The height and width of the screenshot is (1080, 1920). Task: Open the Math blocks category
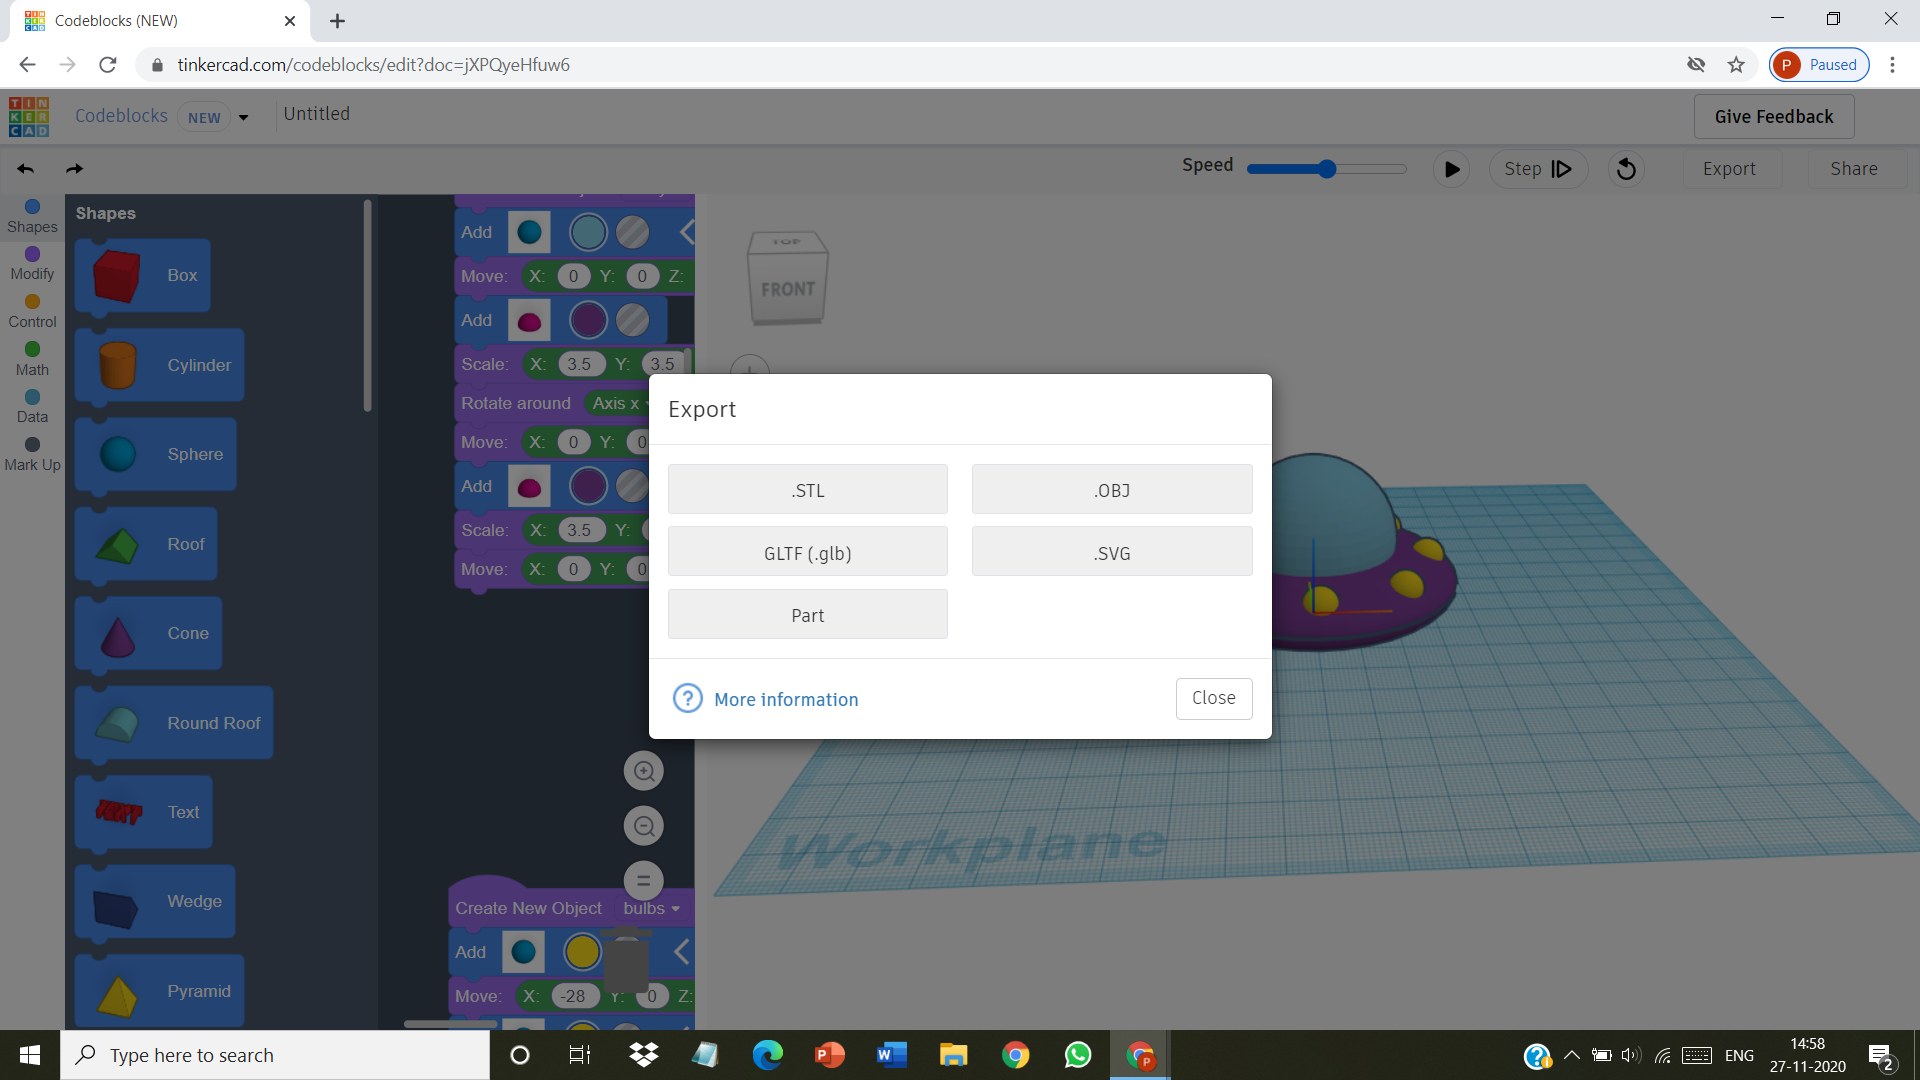click(31, 359)
